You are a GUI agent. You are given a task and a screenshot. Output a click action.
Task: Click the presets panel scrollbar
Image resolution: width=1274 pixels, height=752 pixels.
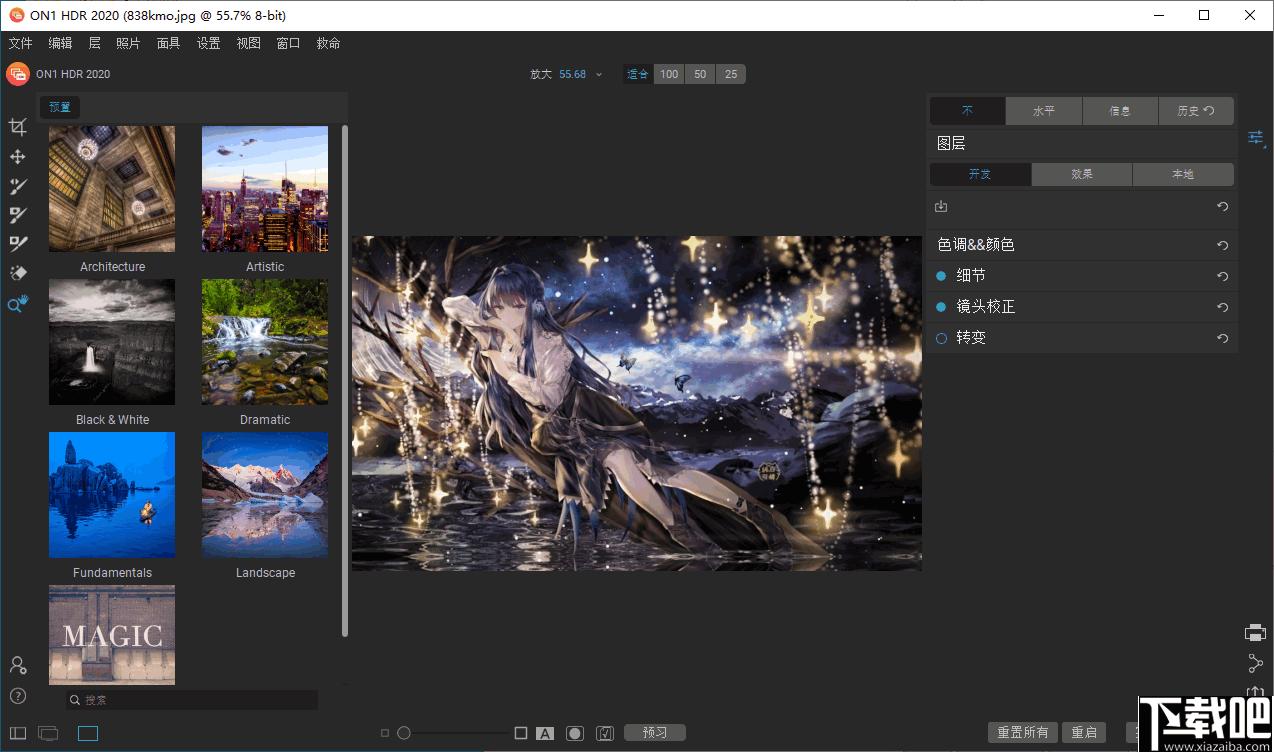tap(345, 380)
